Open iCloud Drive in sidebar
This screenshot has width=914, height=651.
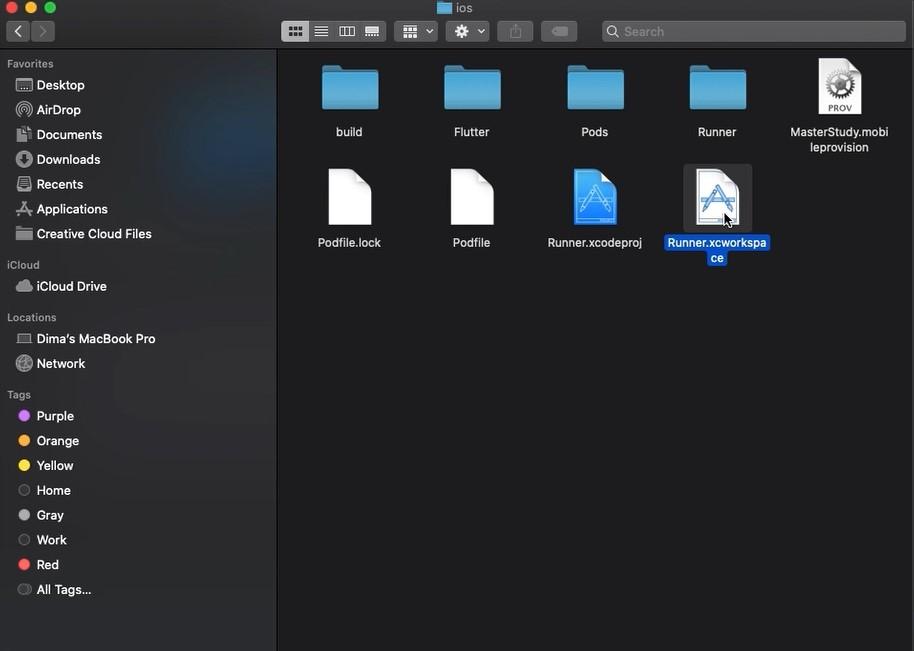tap(71, 286)
